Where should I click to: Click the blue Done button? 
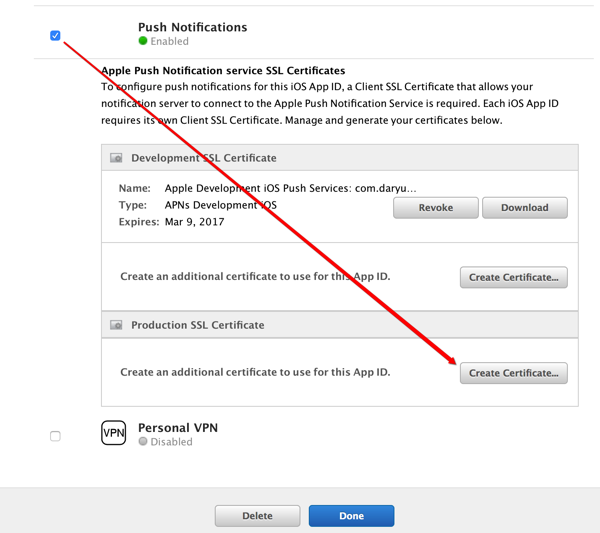(x=351, y=516)
